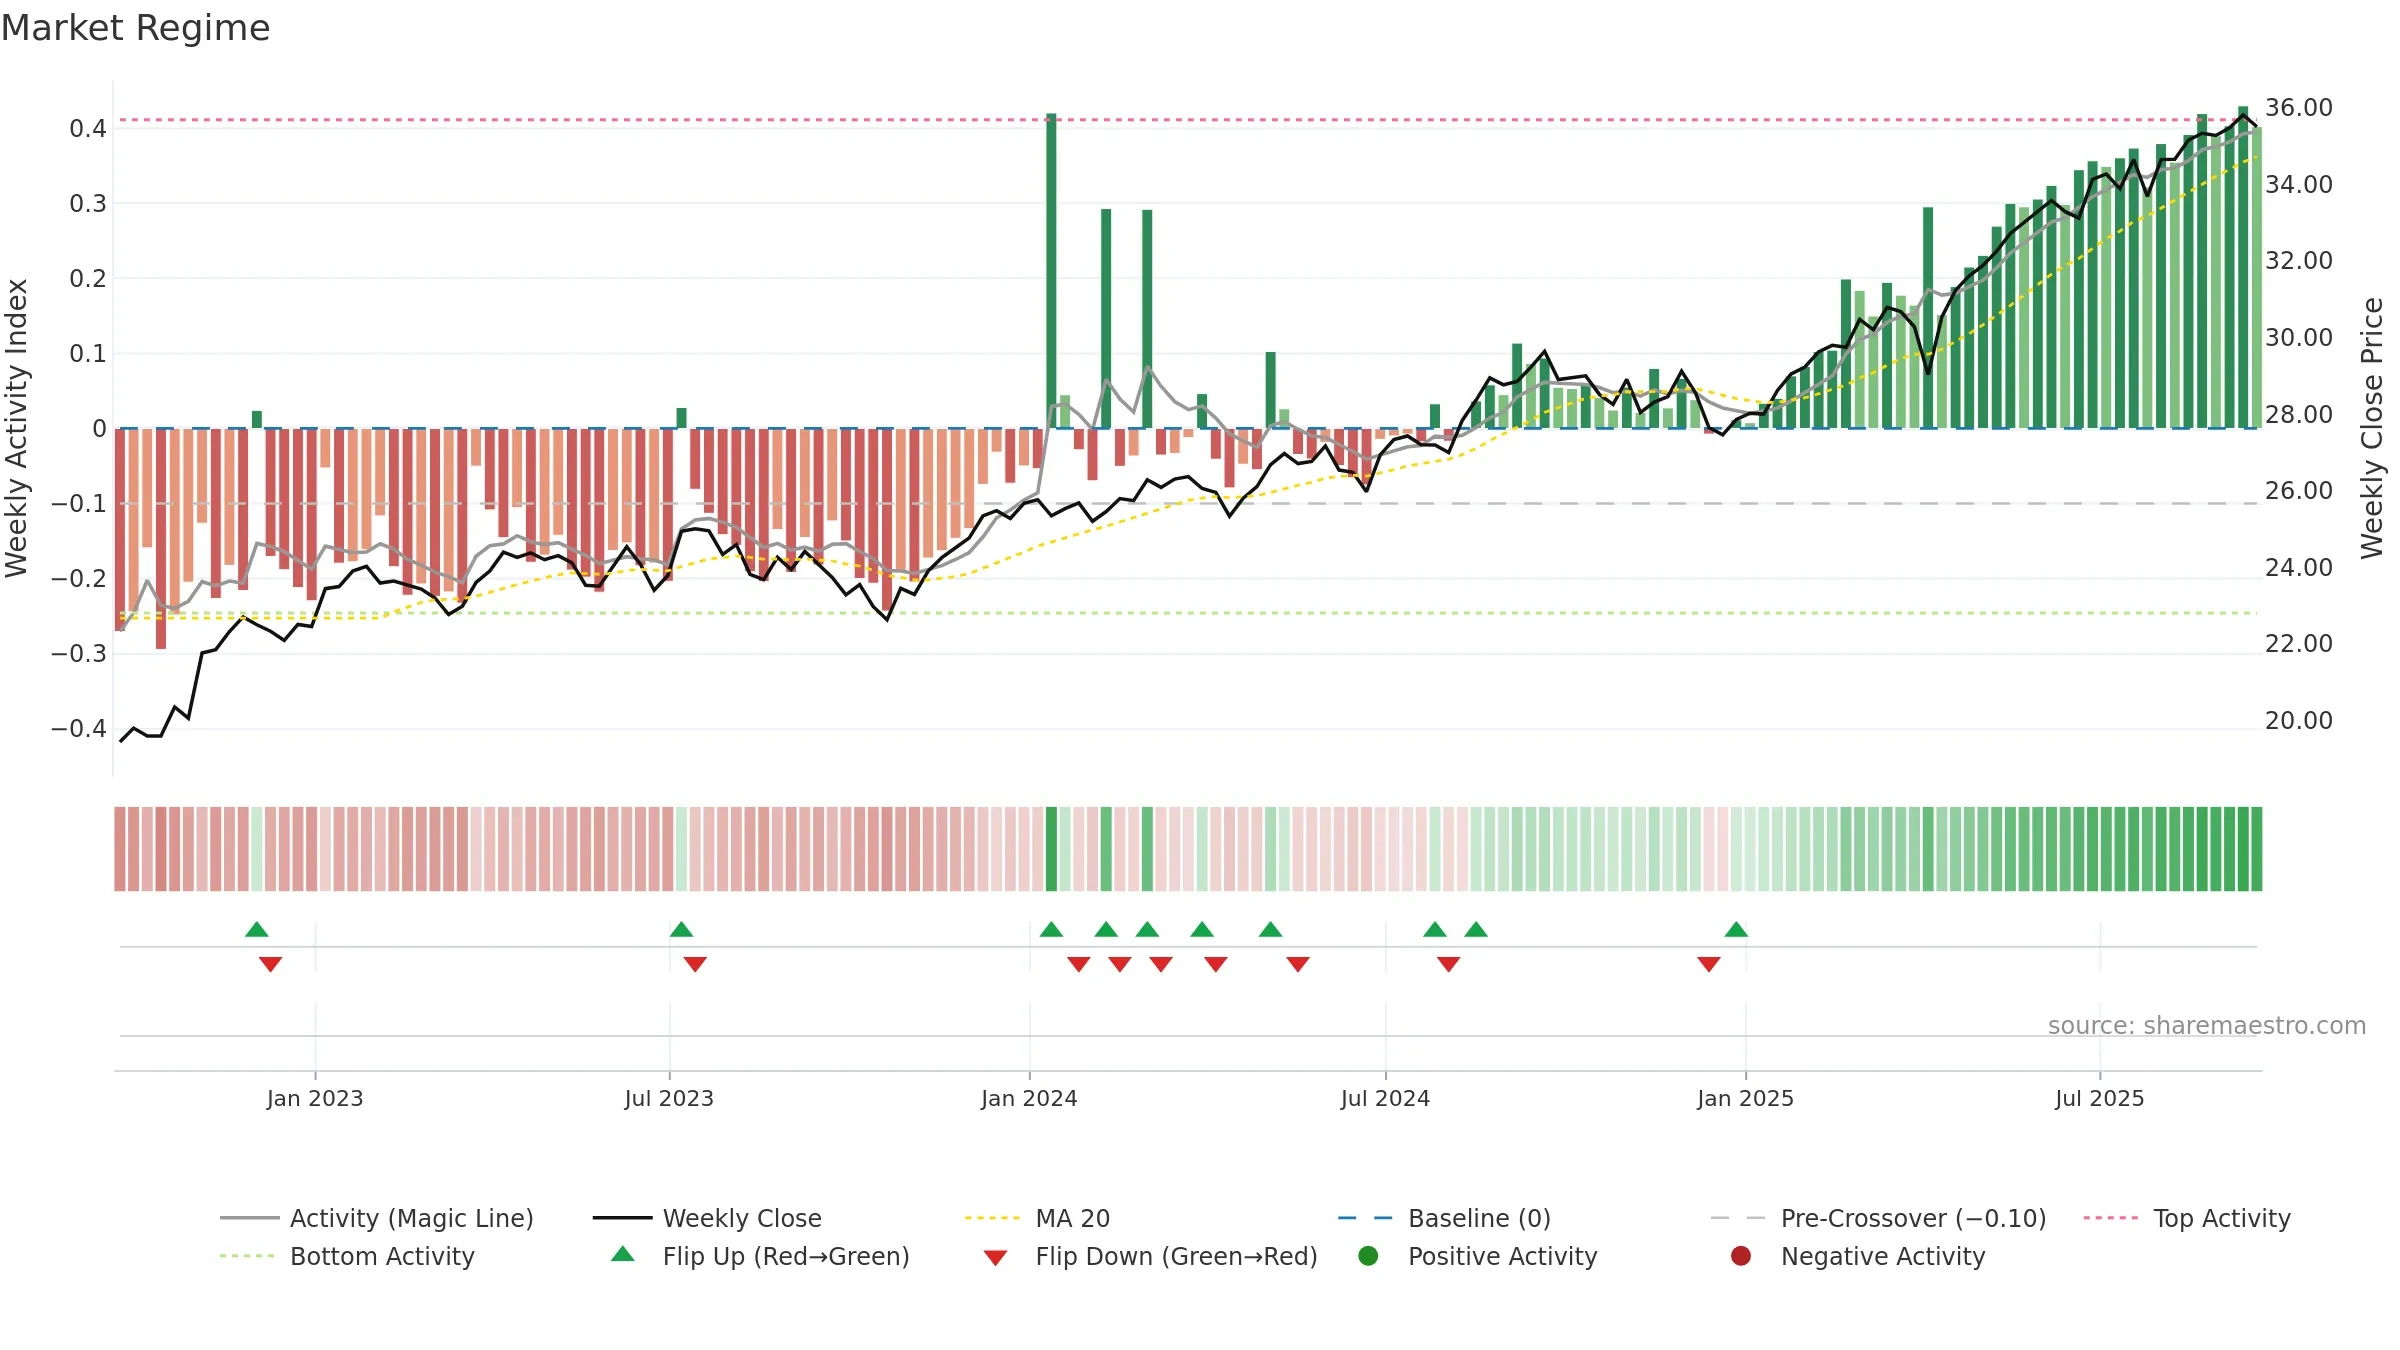This screenshot has width=2400, height=1350.
Task: Click the source: sharemaestro.com text
Action: point(2207,1026)
